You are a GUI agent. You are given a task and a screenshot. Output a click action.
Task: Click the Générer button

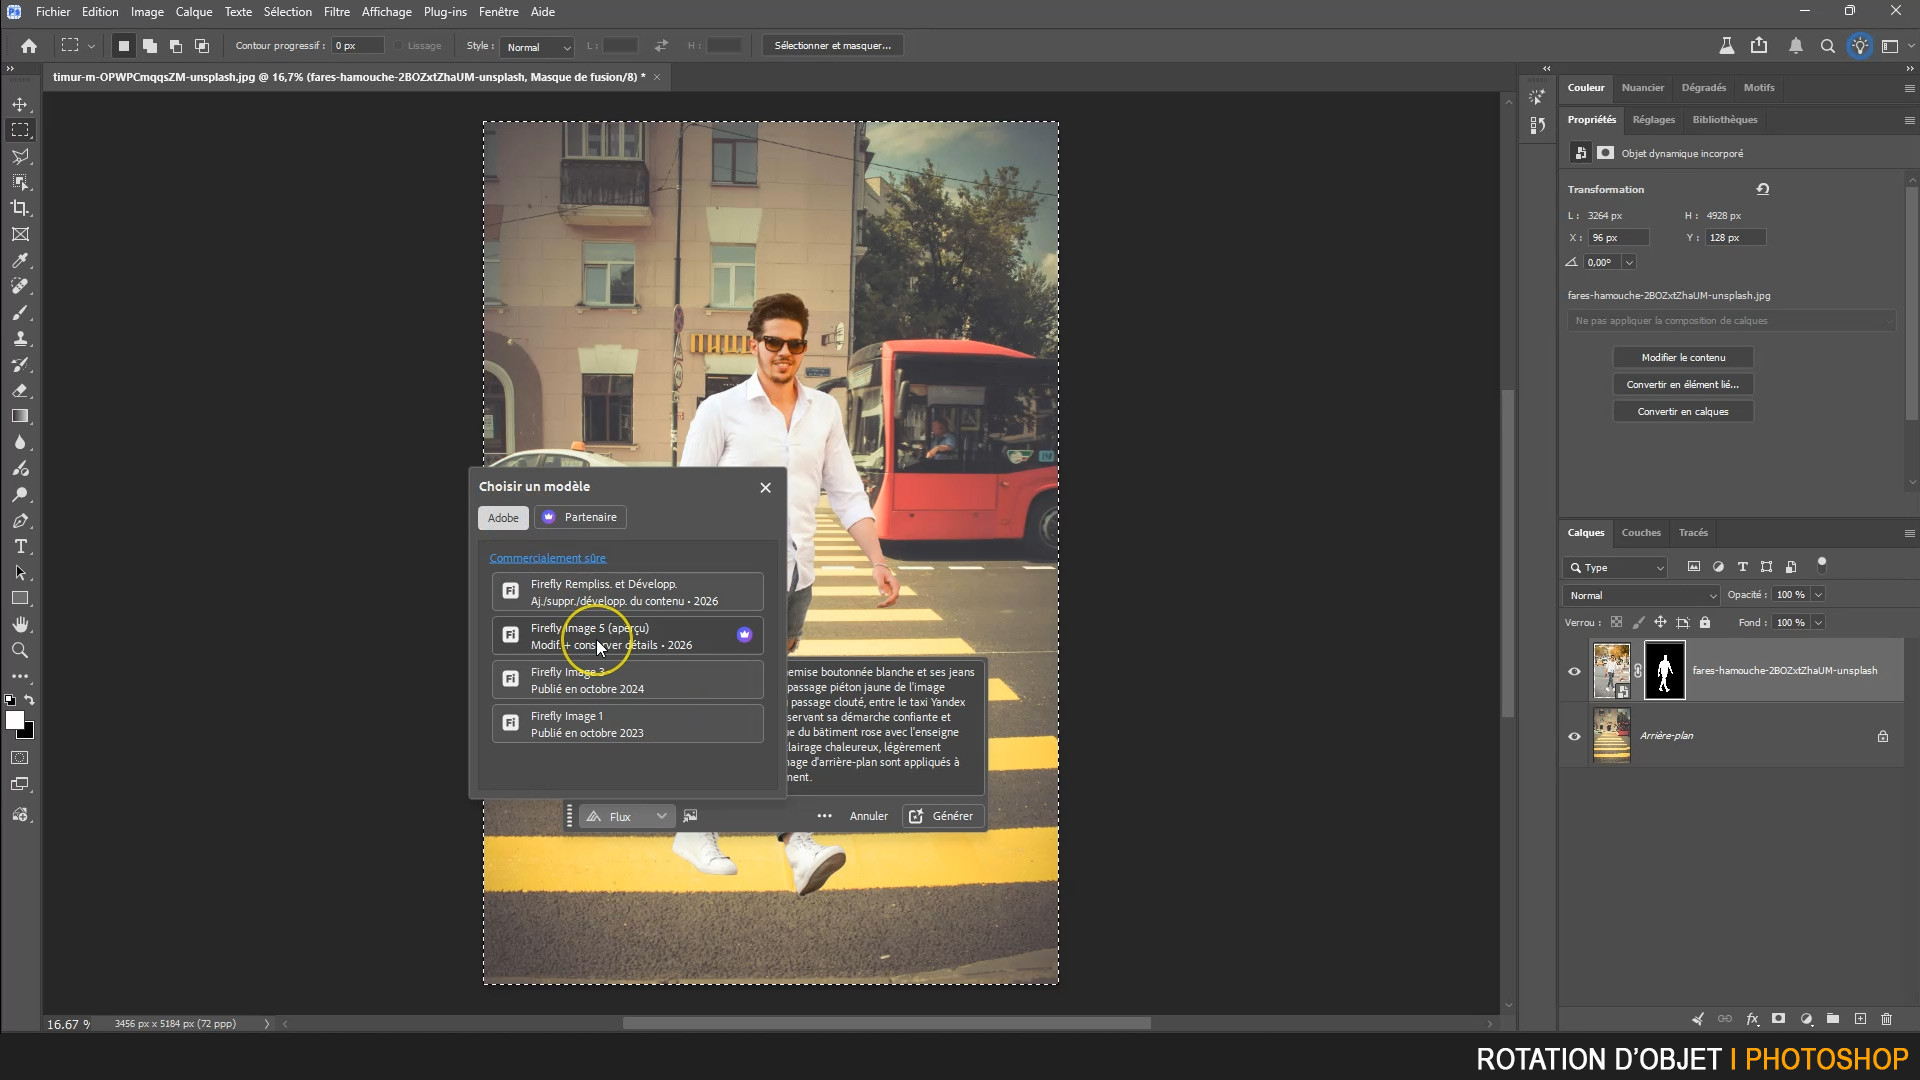(941, 816)
